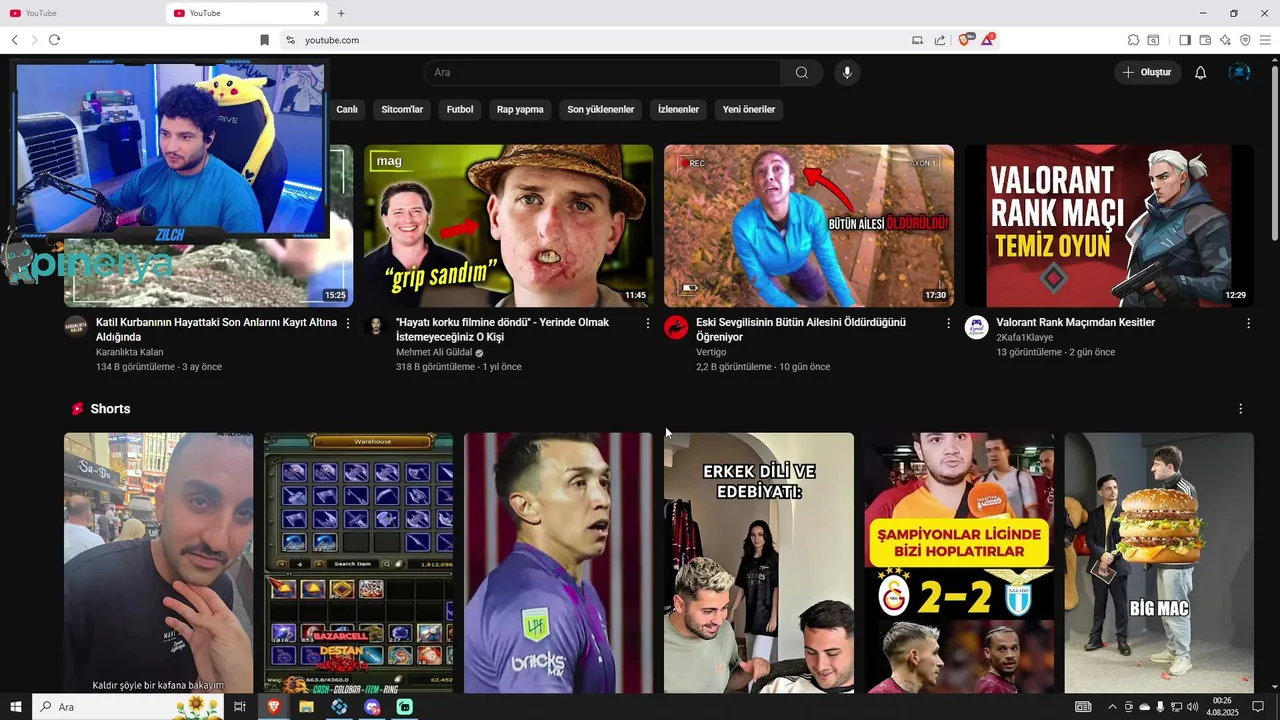Bookmark this page via the bookmark icon
Image resolution: width=1280 pixels, height=720 pixels.
pos(264,40)
